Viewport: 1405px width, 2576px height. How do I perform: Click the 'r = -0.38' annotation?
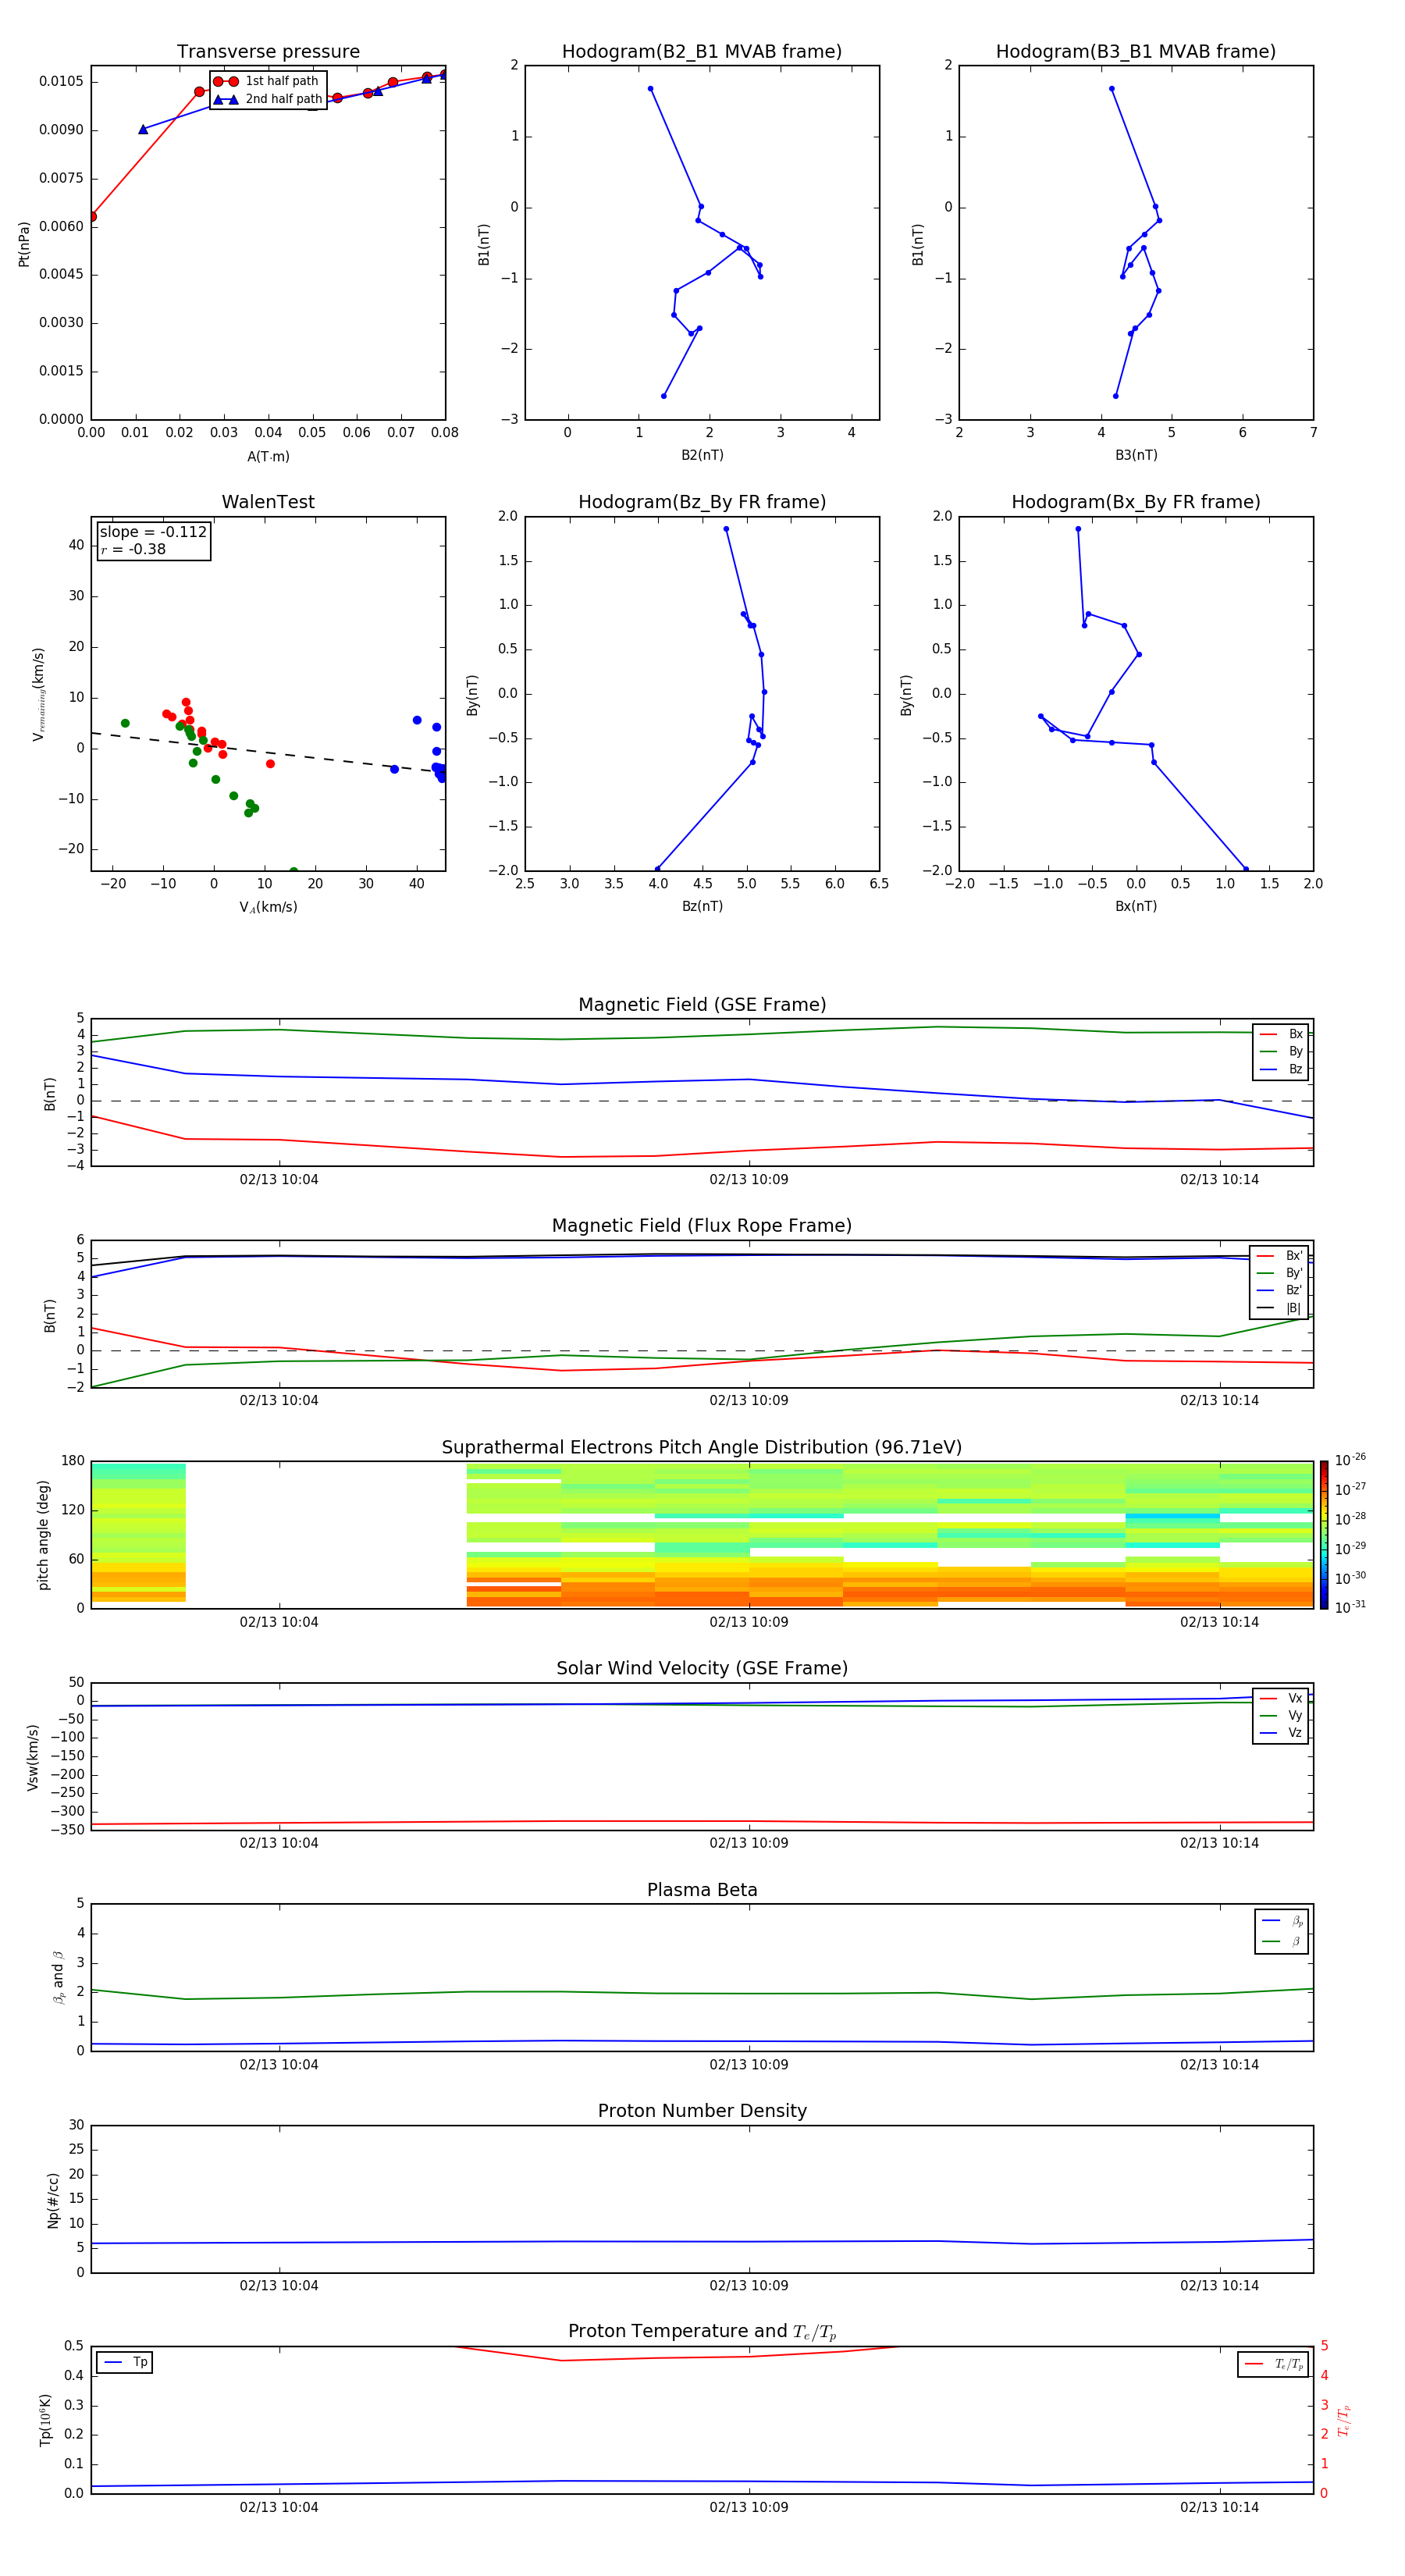(x=133, y=549)
